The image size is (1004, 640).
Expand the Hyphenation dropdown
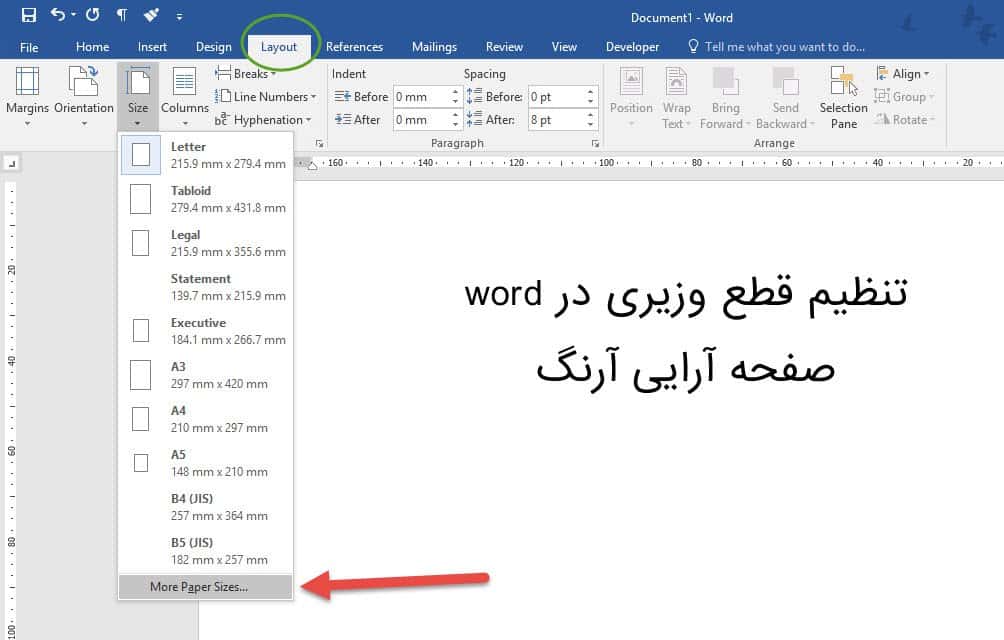coord(264,120)
